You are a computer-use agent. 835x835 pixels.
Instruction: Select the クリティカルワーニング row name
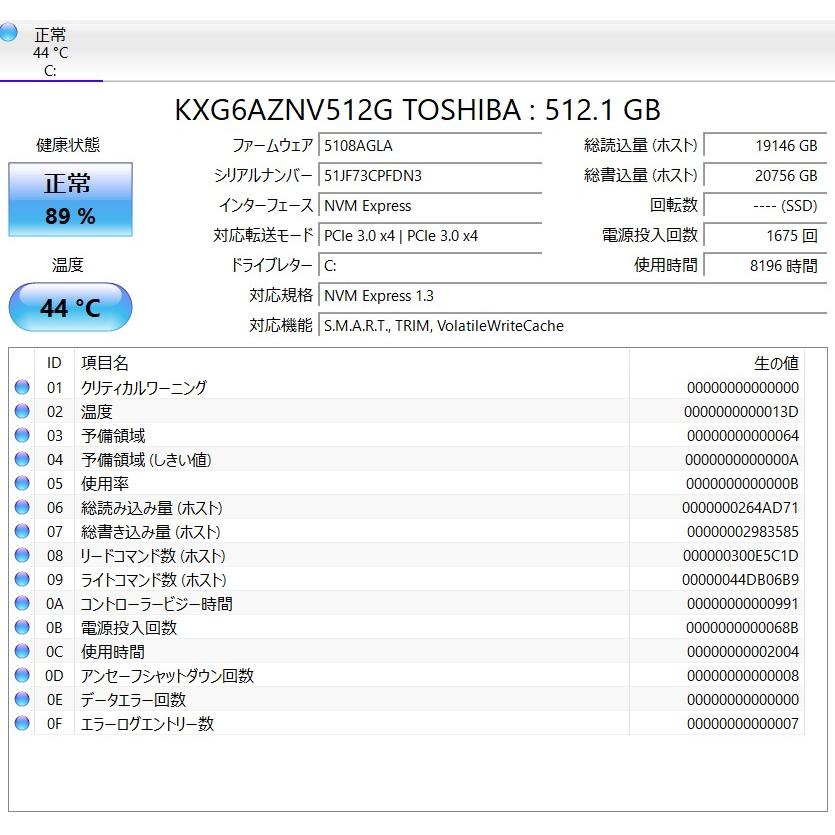144,387
